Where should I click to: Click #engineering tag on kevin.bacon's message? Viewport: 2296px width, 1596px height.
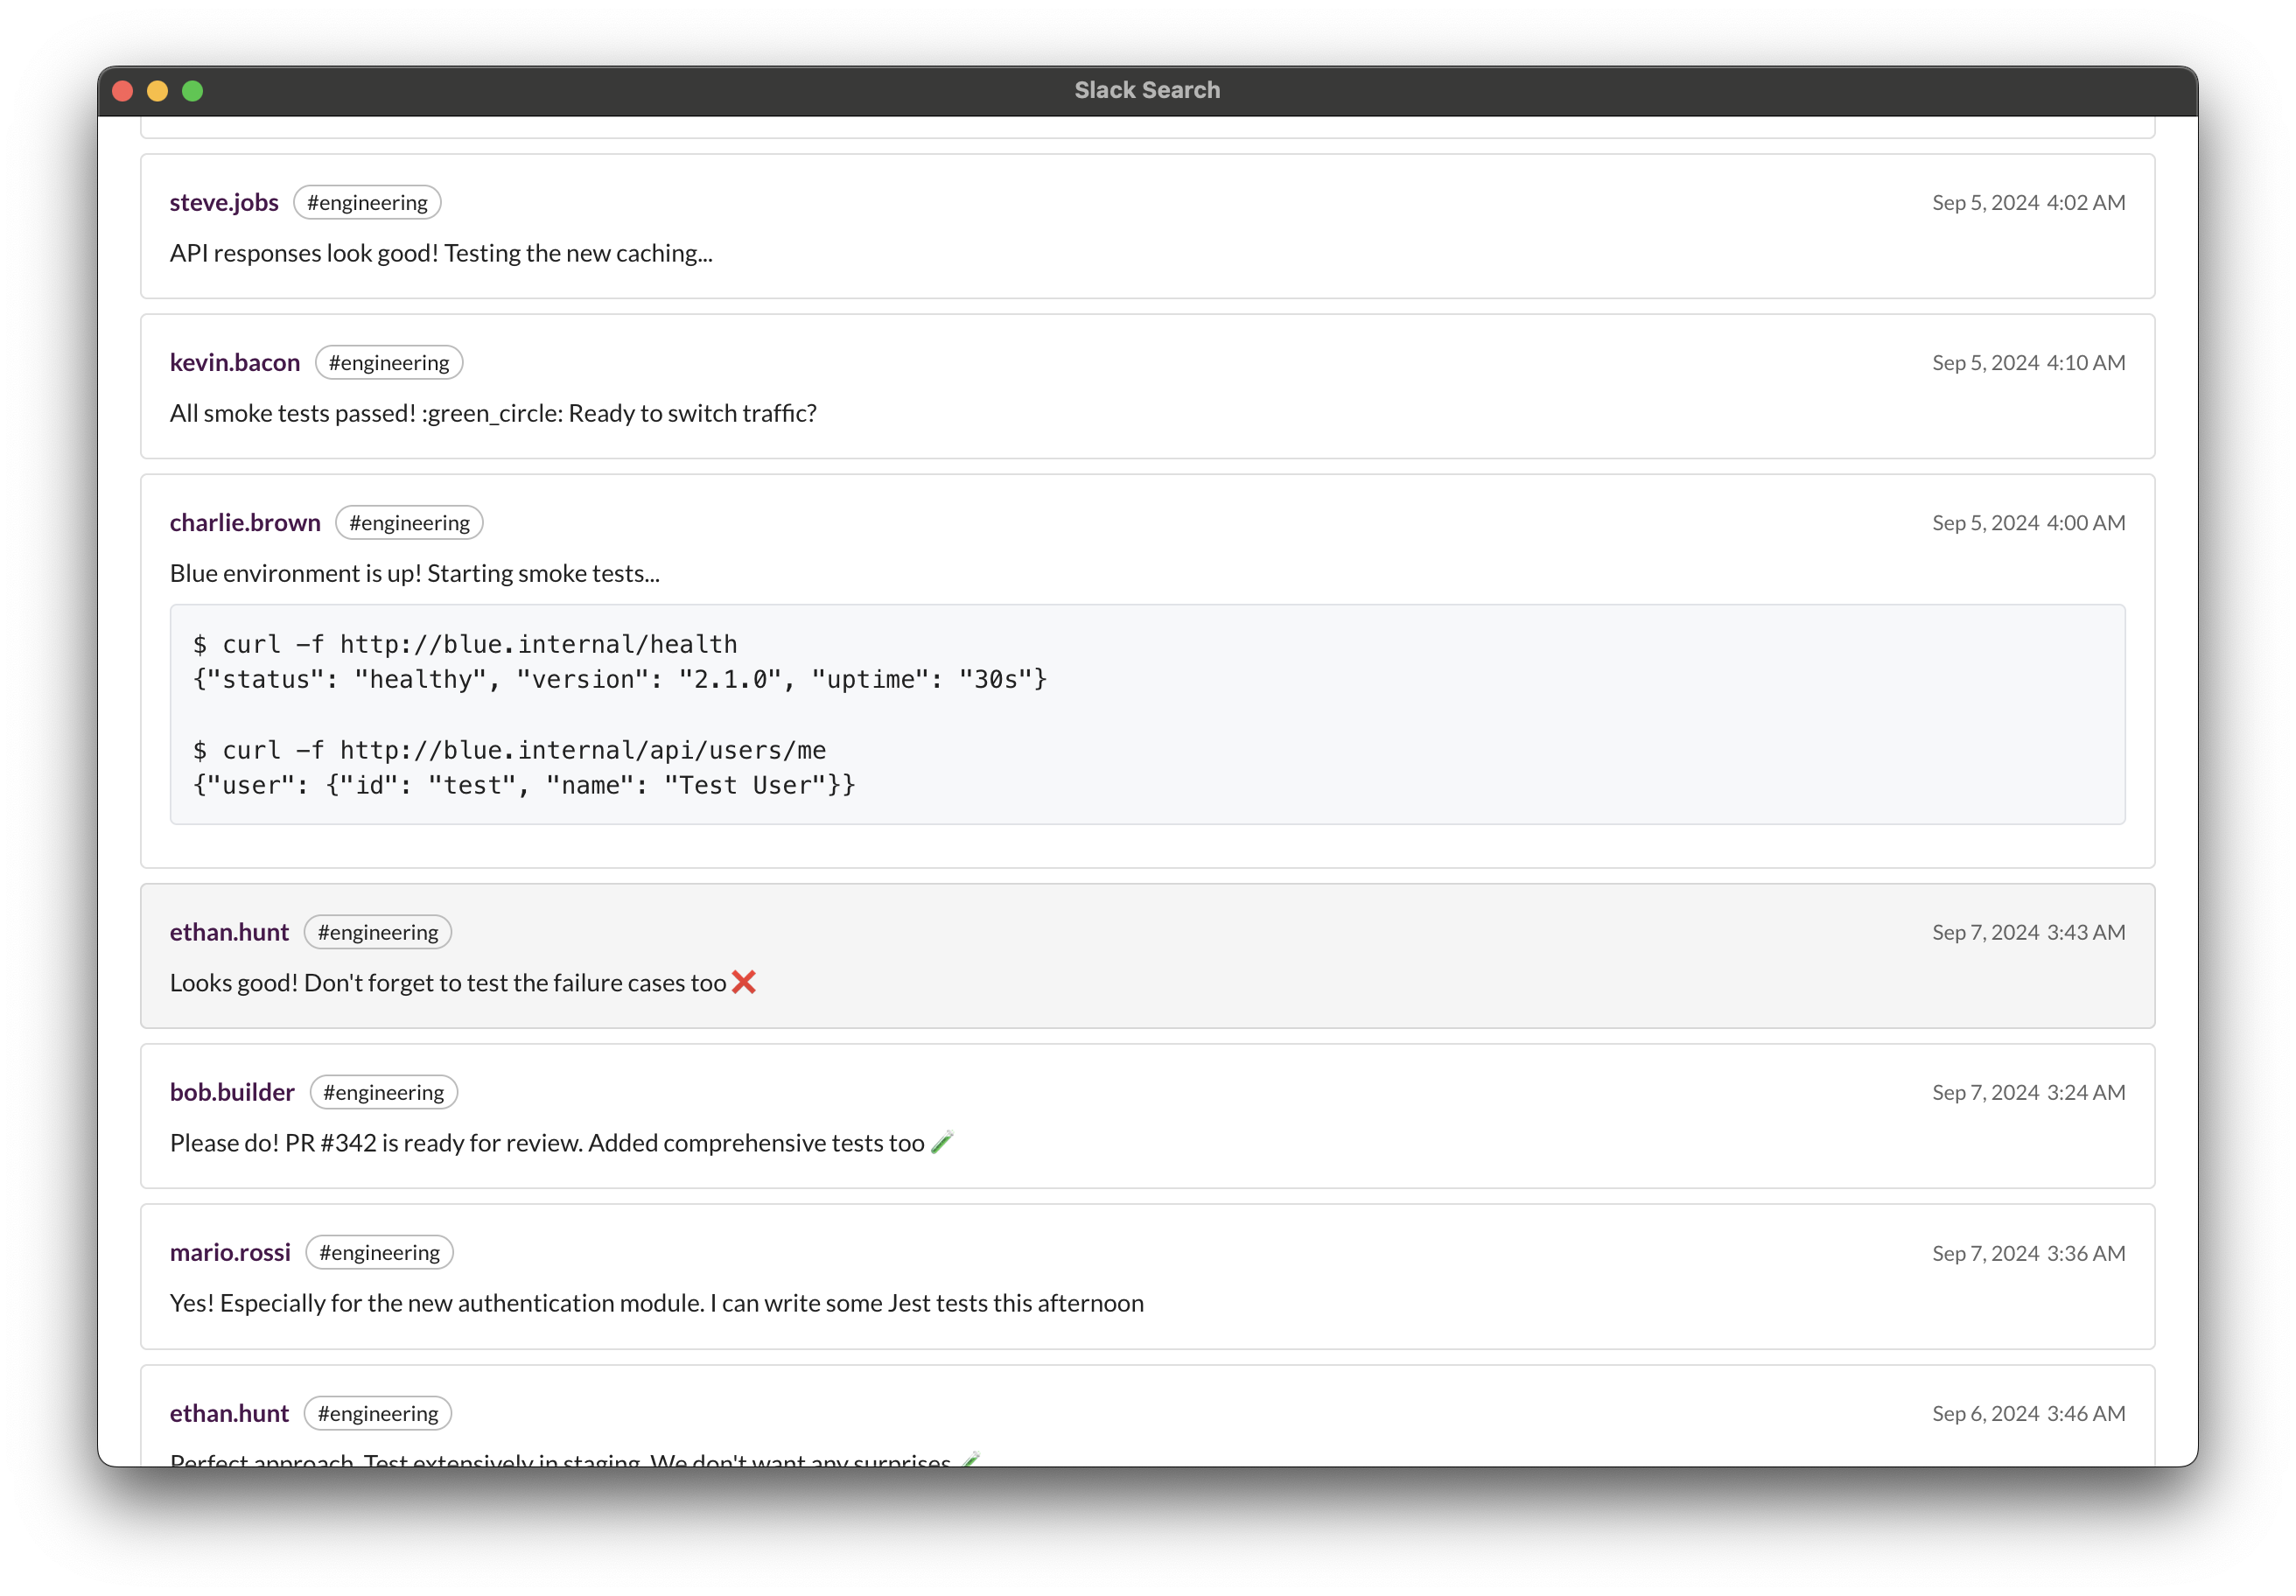(x=389, y=362)
